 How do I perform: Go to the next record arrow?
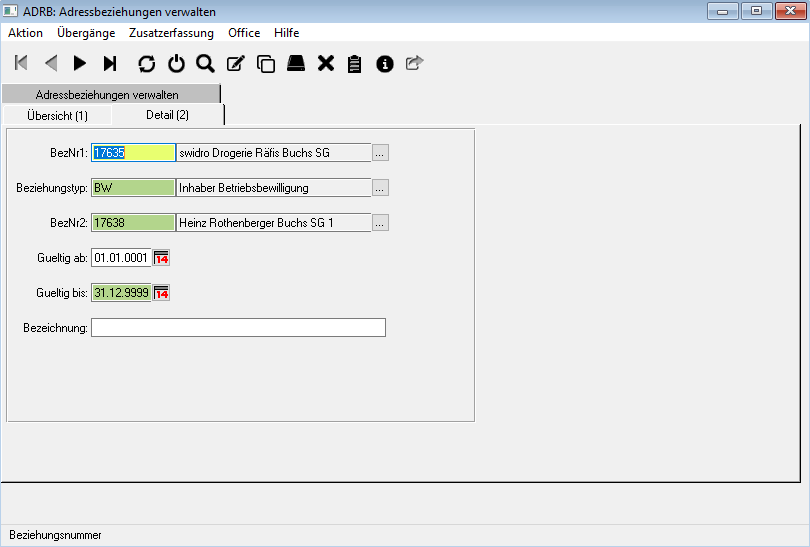tap(80, 64)
